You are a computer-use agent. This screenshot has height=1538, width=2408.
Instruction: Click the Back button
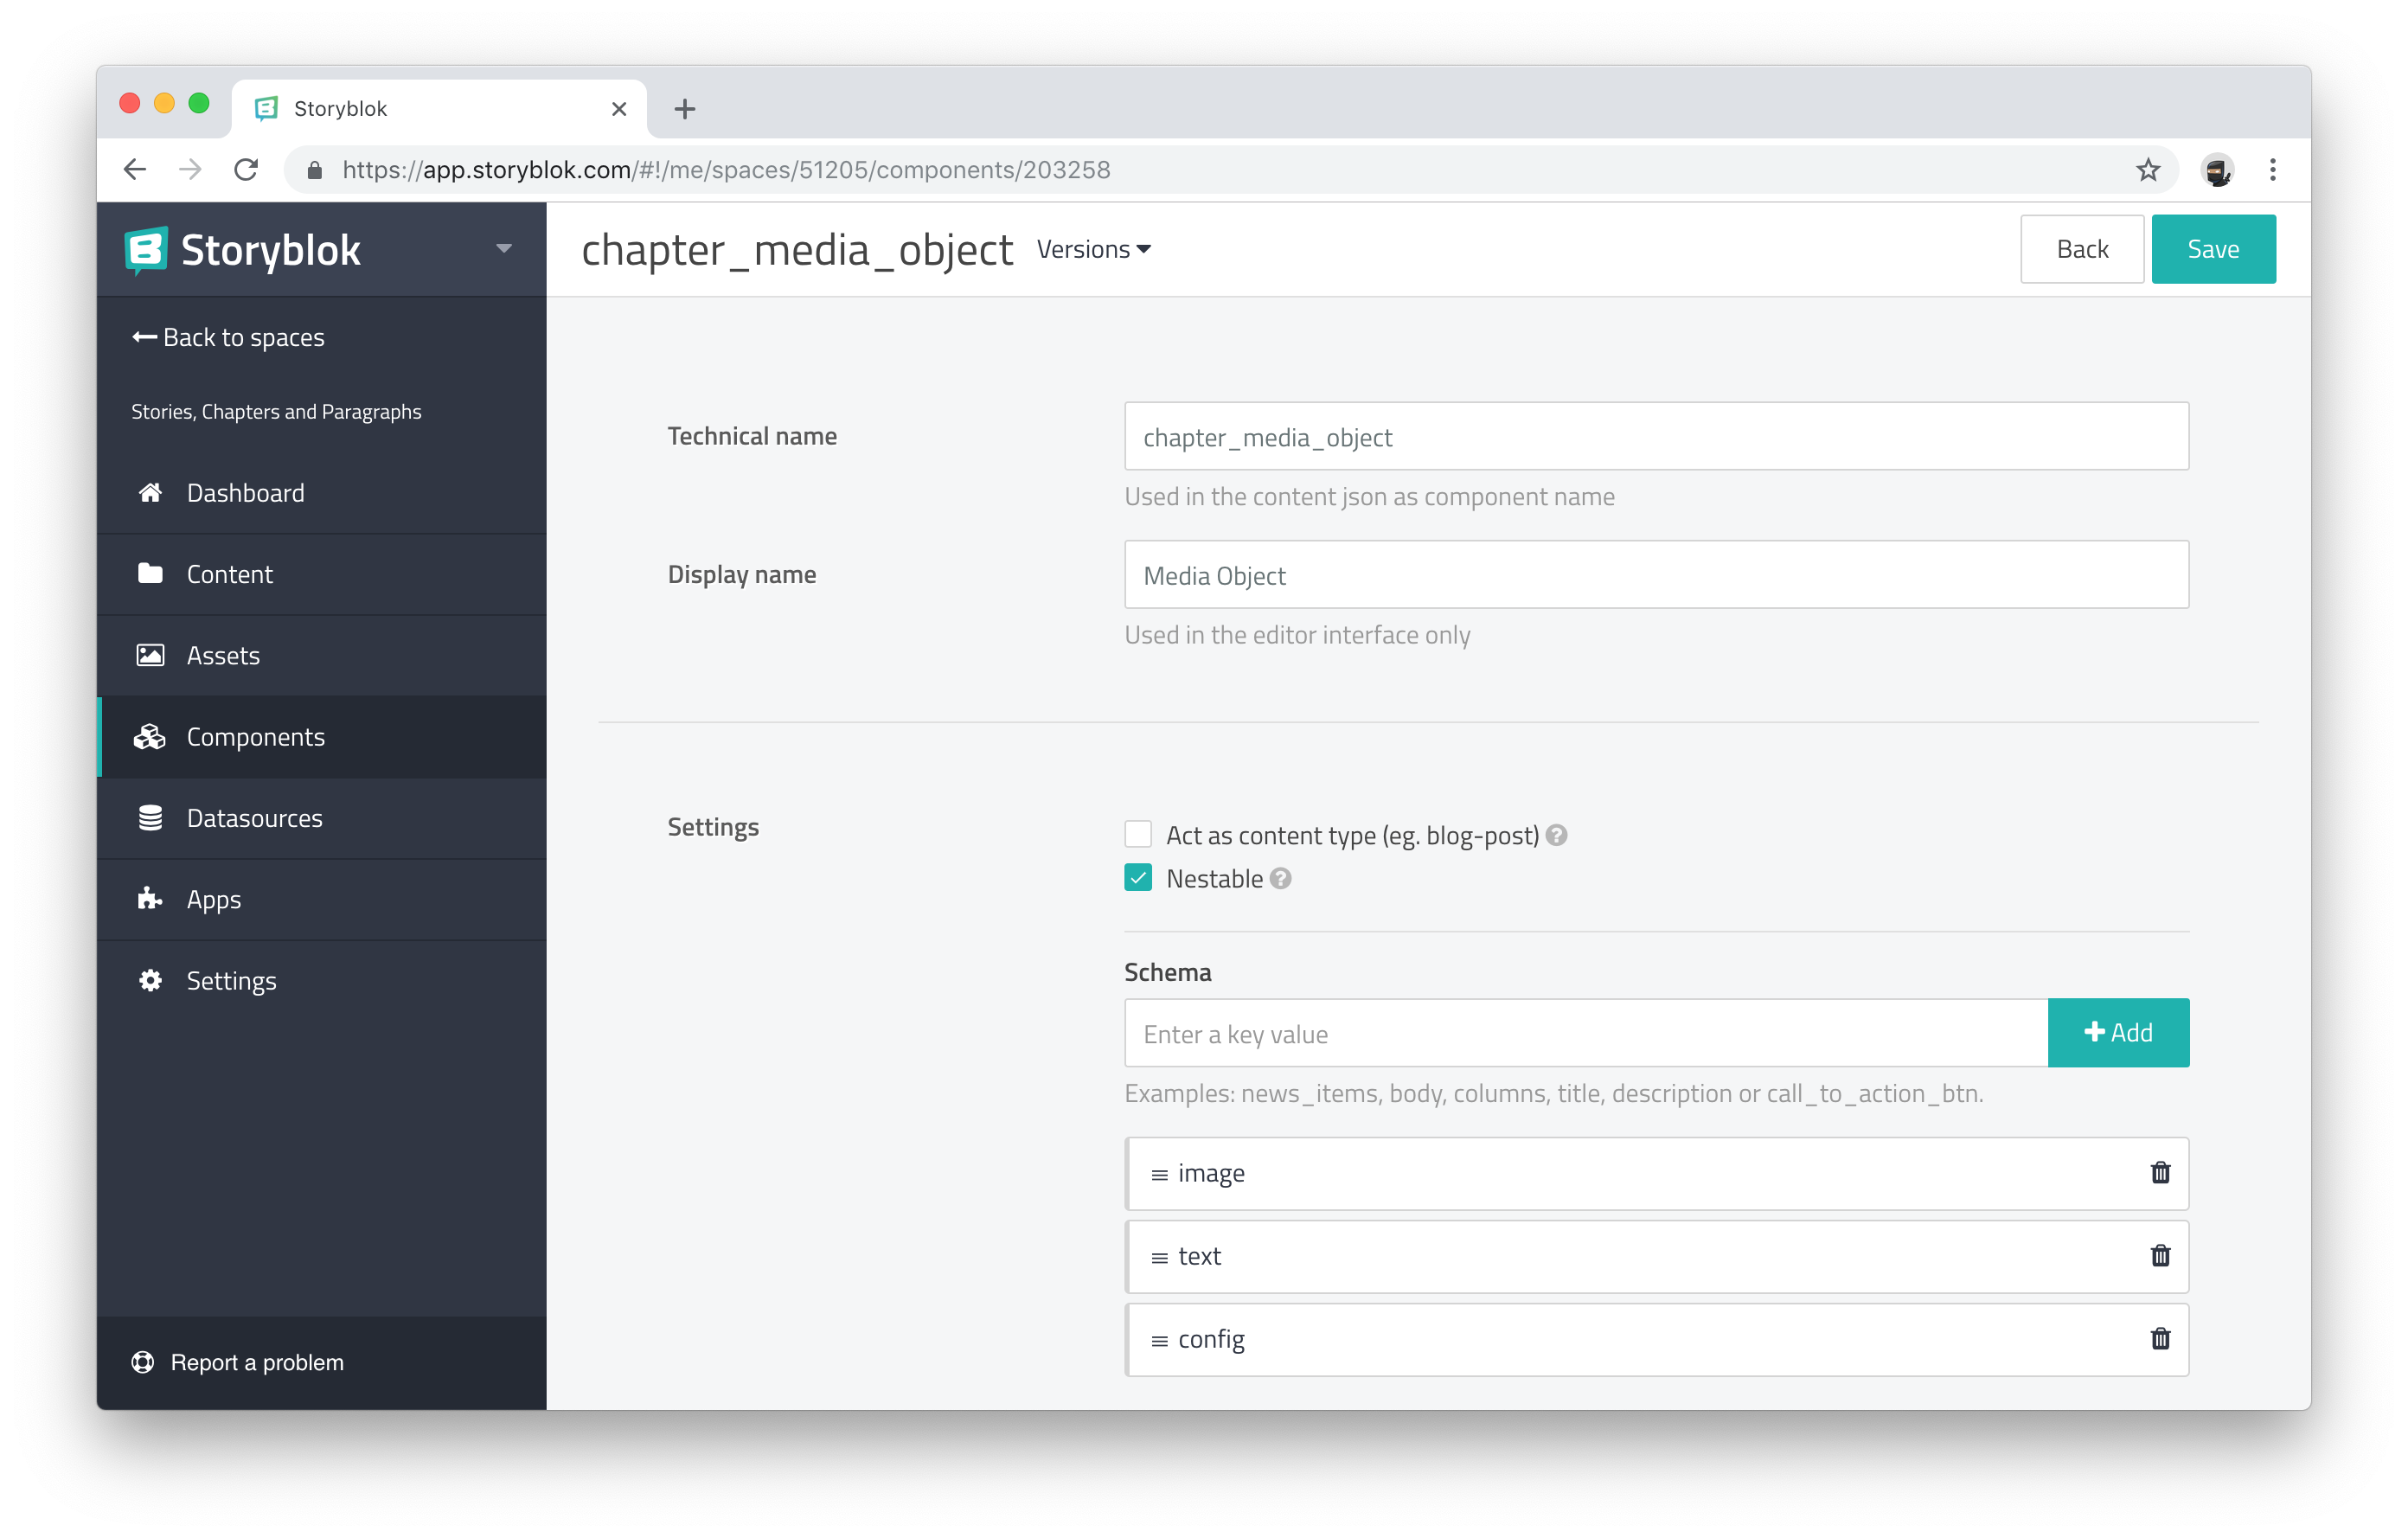(2082, 247)
